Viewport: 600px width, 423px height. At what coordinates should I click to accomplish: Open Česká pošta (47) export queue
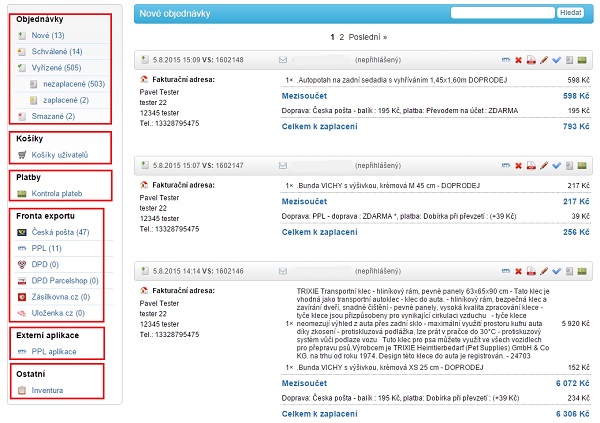pos(60,232)
